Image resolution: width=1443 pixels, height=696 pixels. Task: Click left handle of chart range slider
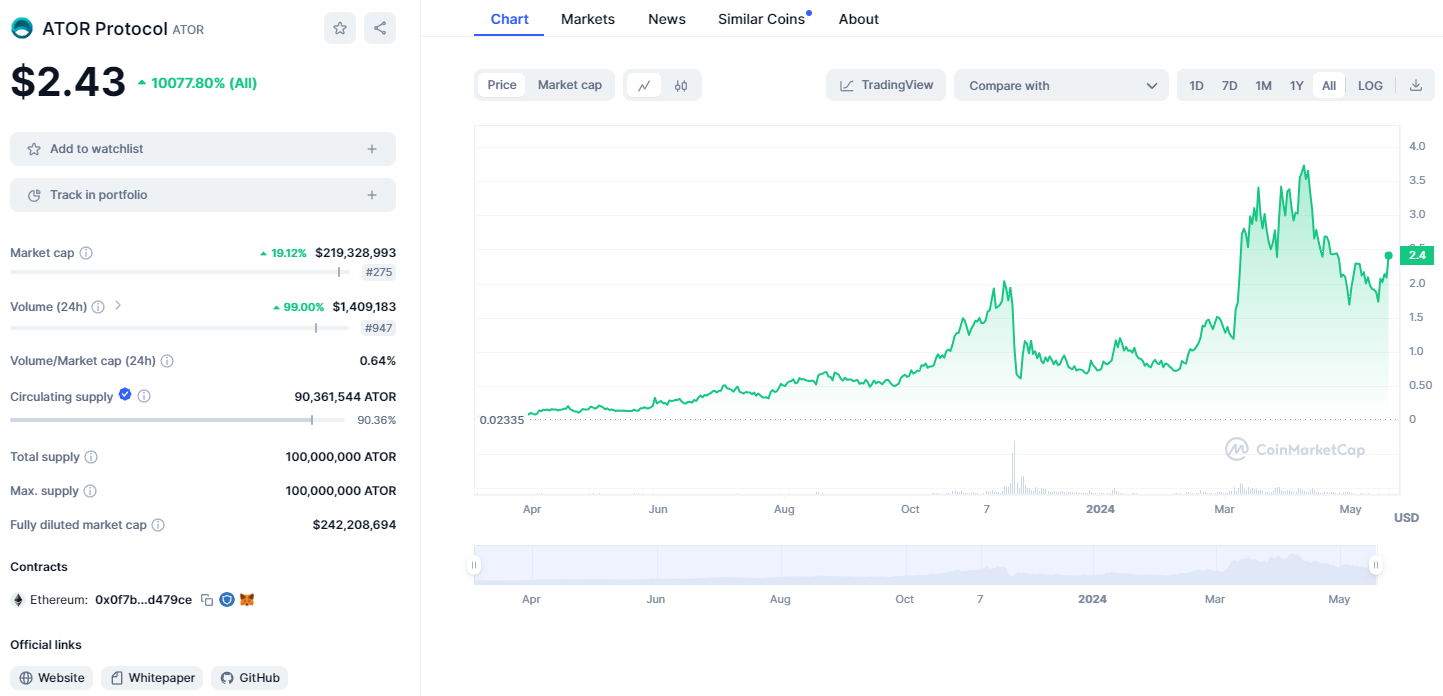click(x=474, y=566)
